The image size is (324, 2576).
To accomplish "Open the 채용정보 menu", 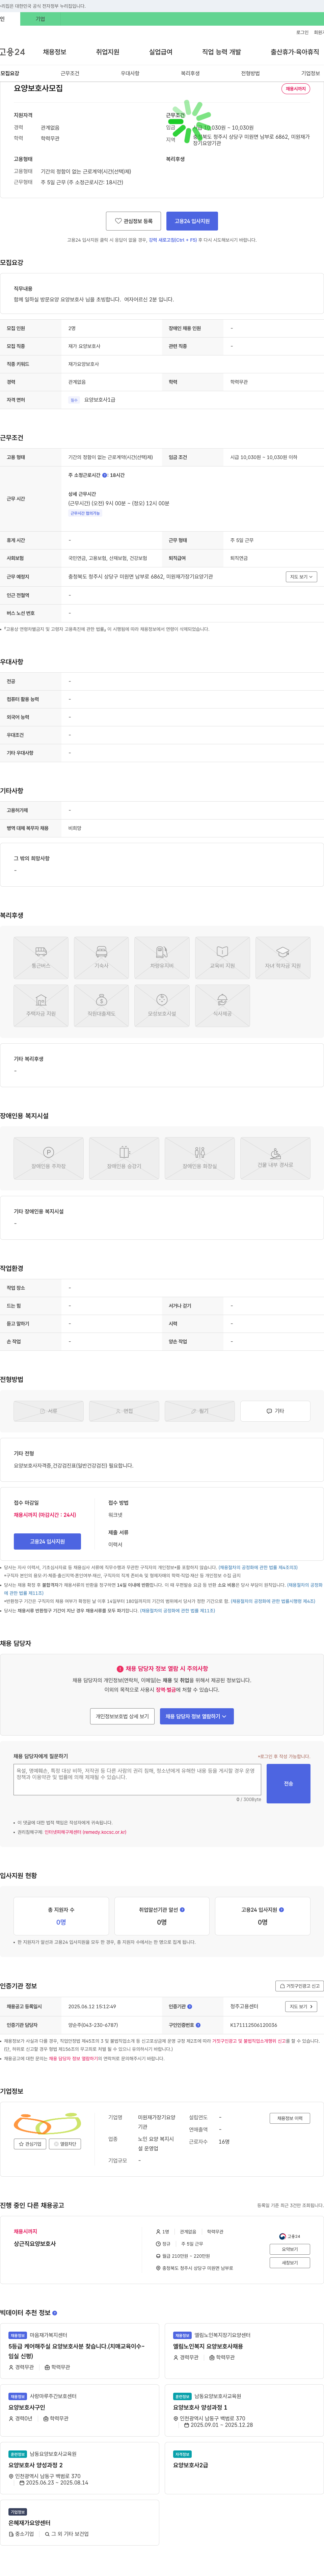I will coord(54,52).
